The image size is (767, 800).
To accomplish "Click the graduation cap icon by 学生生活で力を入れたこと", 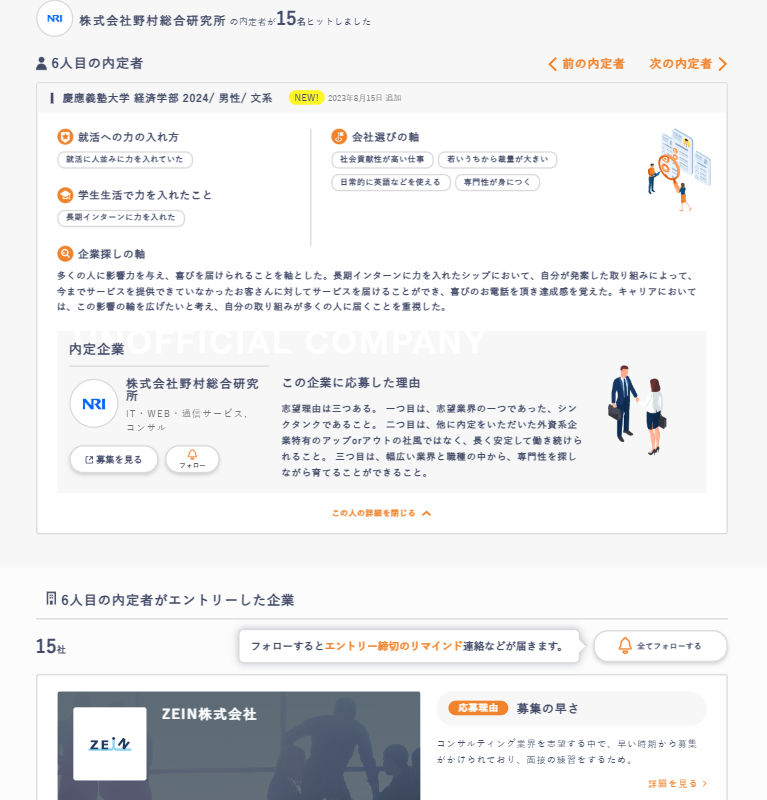I will [65, 195].
